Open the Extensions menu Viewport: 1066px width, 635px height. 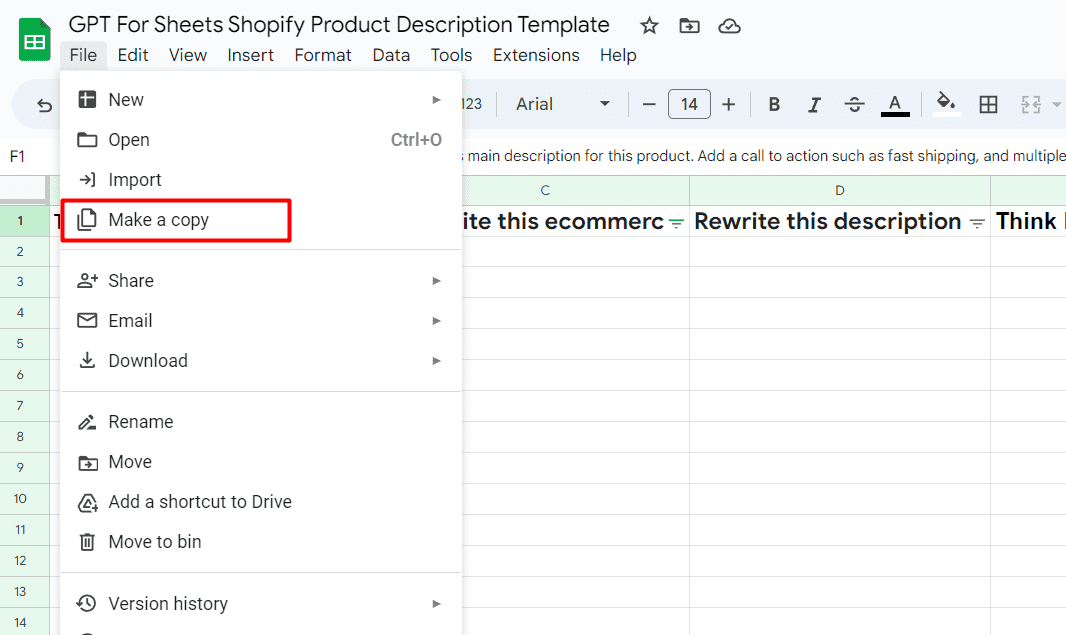(536, 55)
